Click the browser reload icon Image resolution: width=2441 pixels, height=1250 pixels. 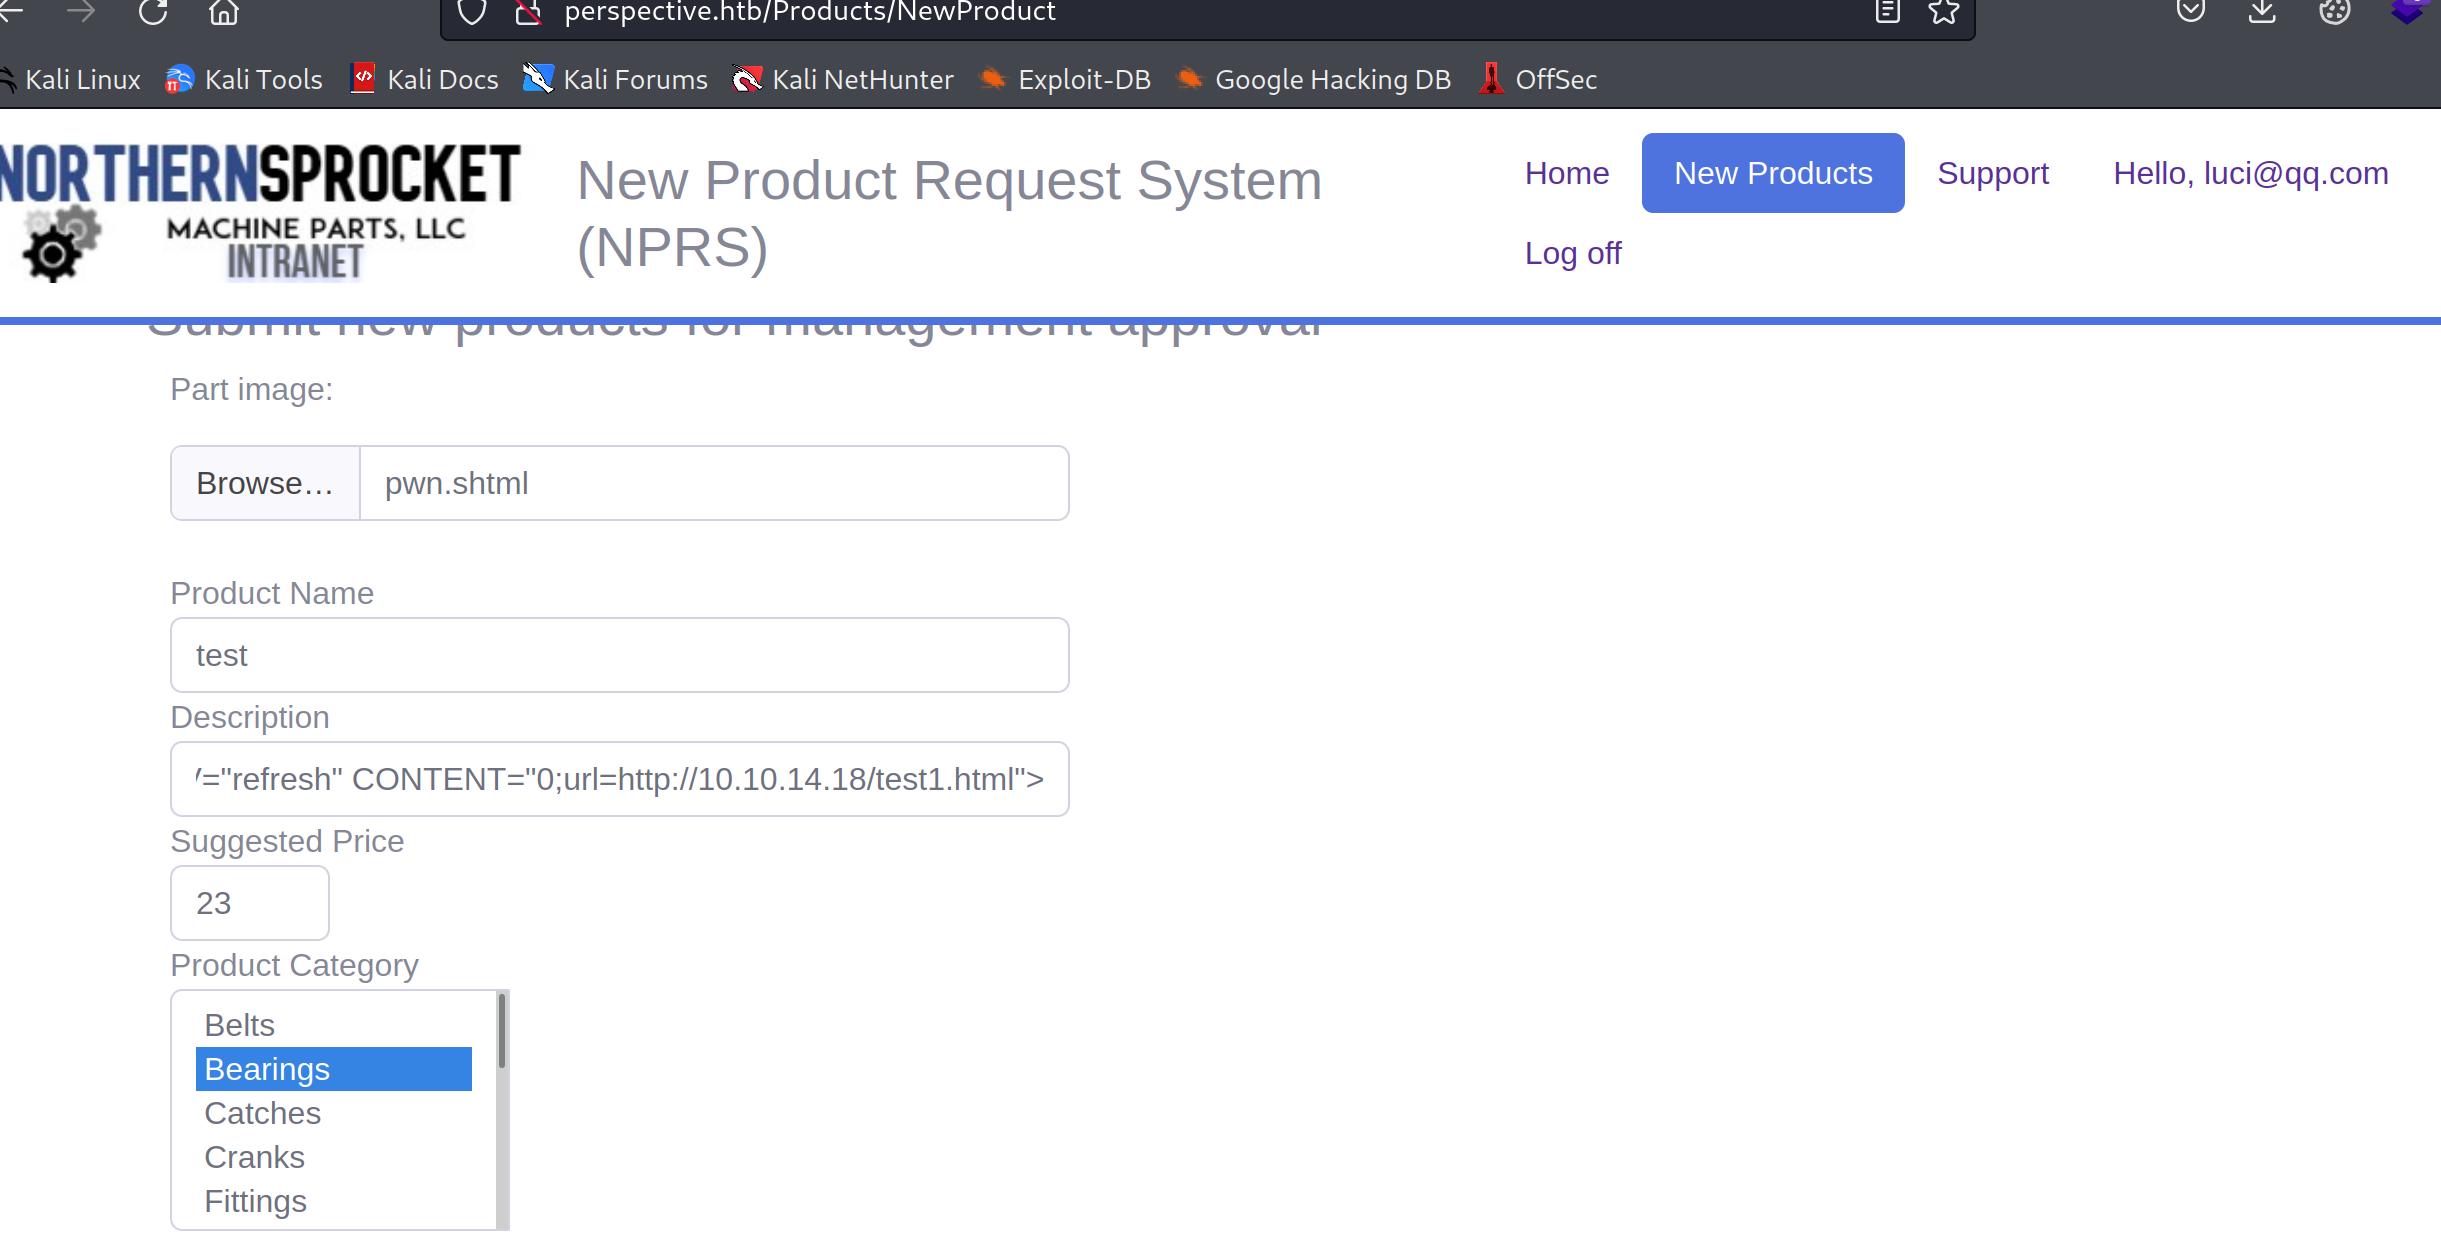(x=153, y=12)
